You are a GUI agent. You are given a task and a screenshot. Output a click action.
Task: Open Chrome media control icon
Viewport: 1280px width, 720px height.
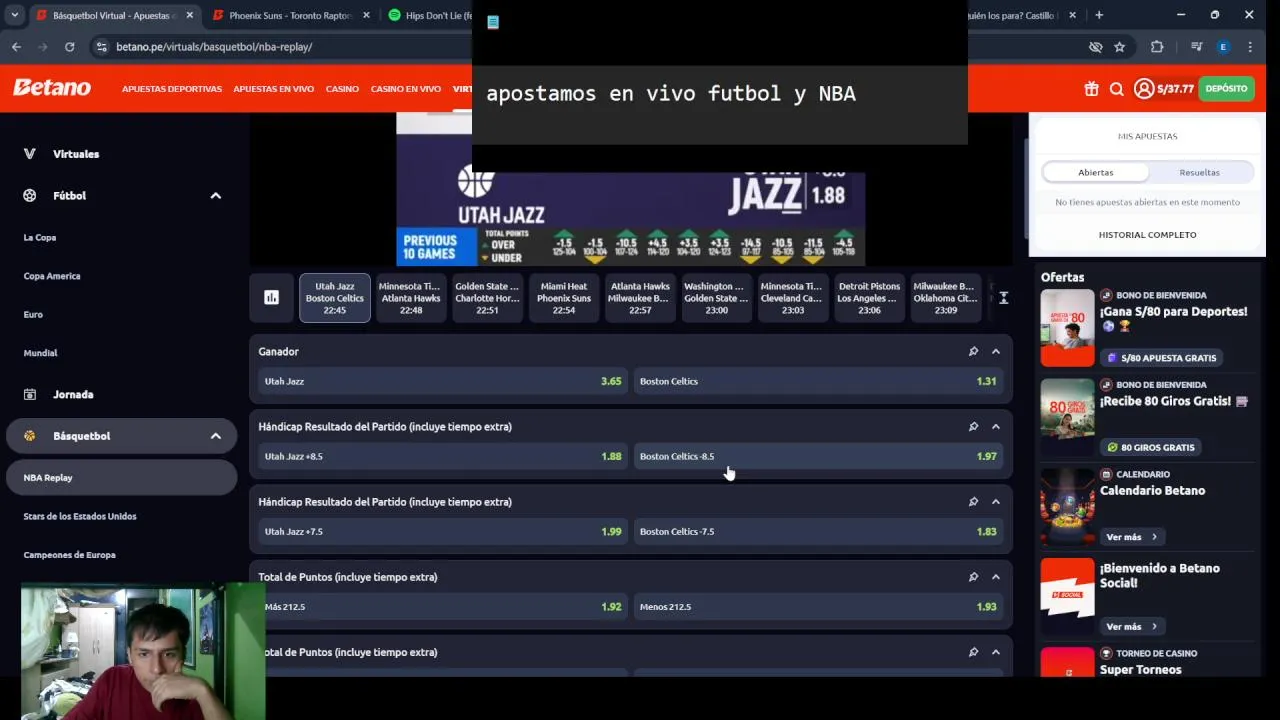click(1196, 47)
